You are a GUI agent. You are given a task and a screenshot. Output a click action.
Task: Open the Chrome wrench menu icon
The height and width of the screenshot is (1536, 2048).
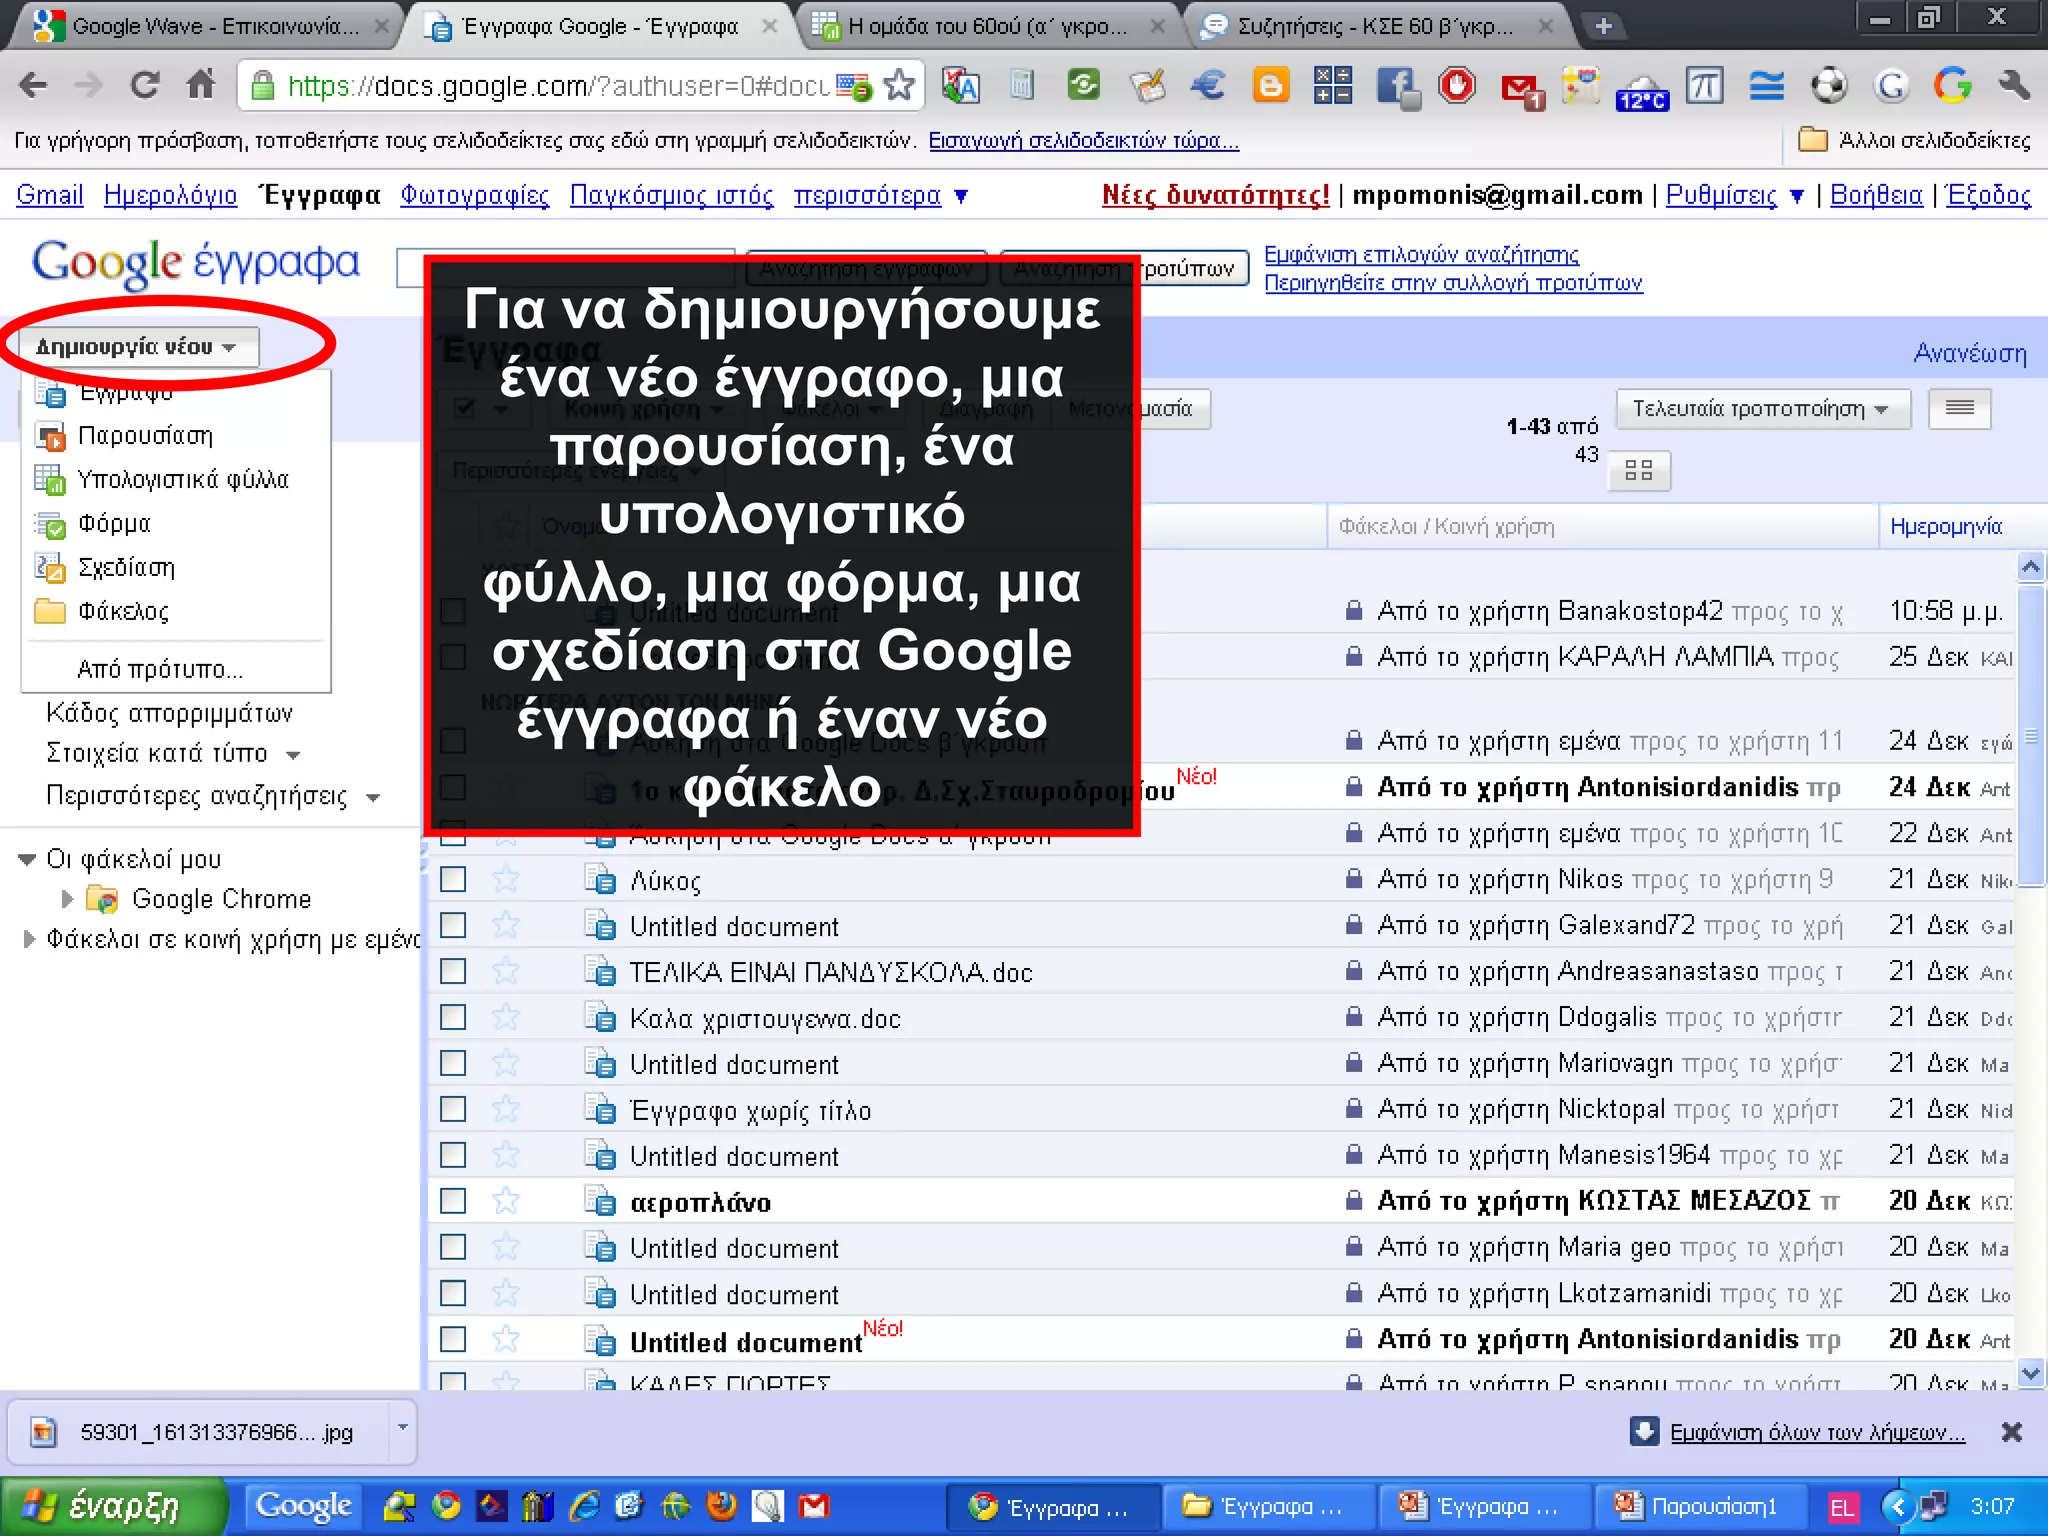pos(2014,86)
